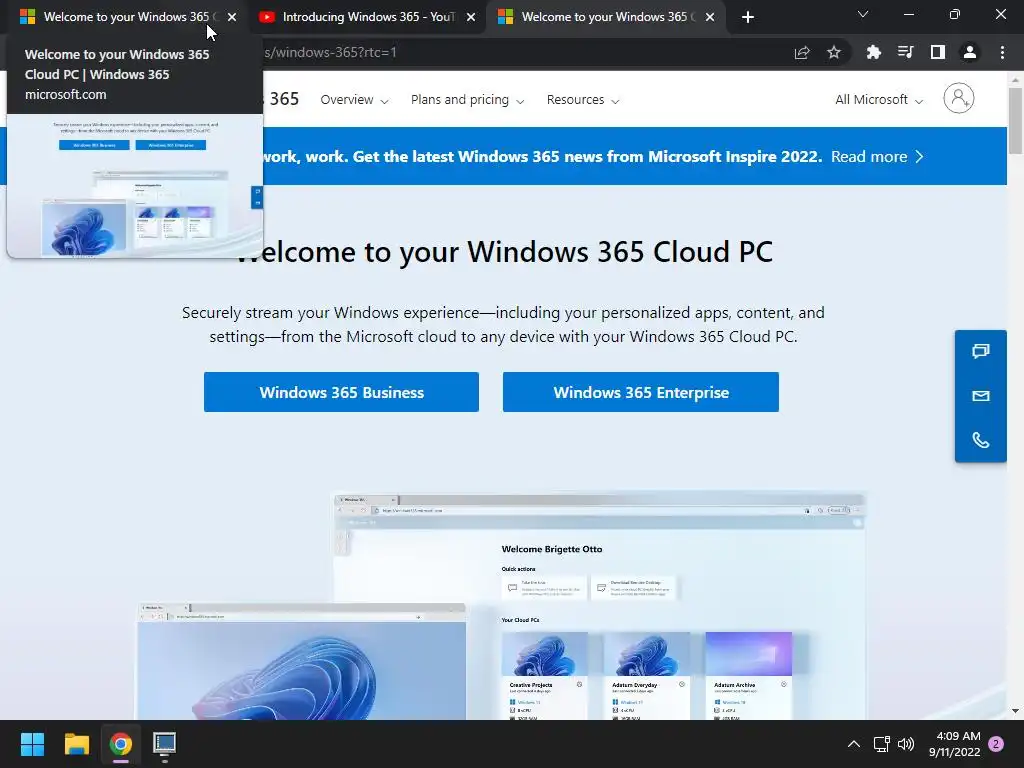Close the Introducing Windows 365 YouTube tab
The image size is (1024, 768).
tap(471, 17)
